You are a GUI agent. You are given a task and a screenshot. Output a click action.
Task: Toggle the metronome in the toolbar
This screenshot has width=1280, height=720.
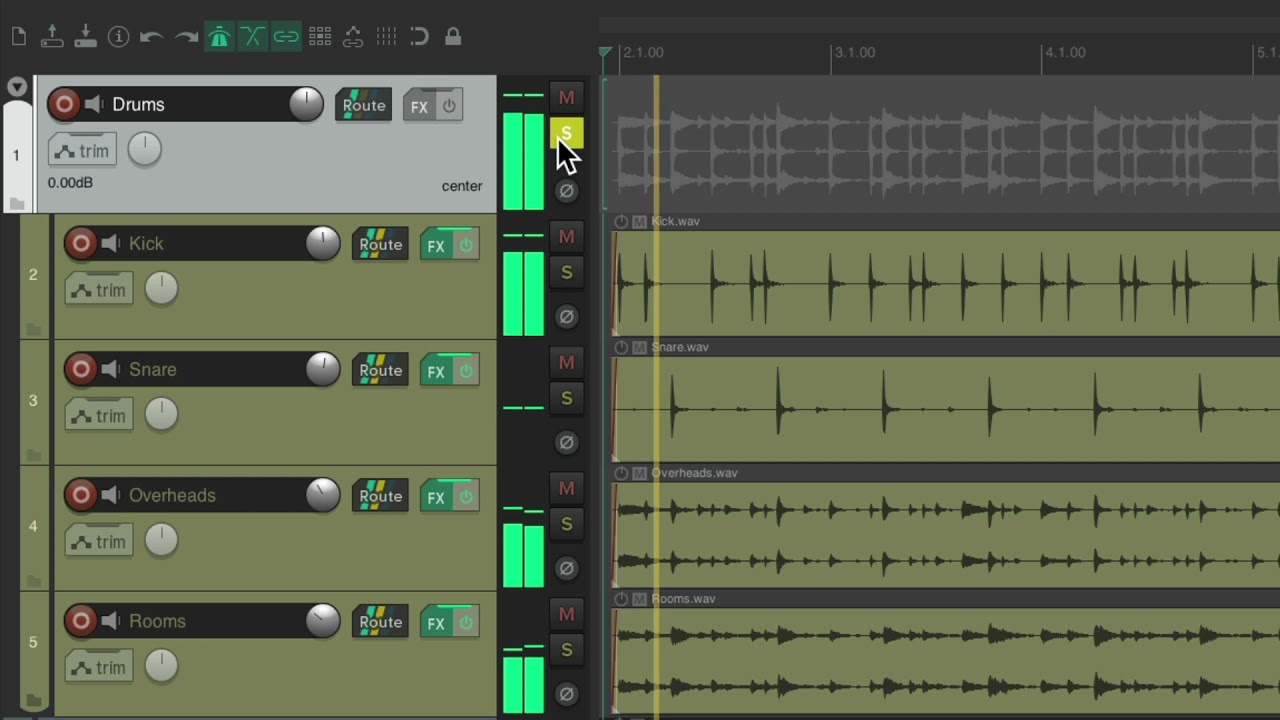pos(219,37)
